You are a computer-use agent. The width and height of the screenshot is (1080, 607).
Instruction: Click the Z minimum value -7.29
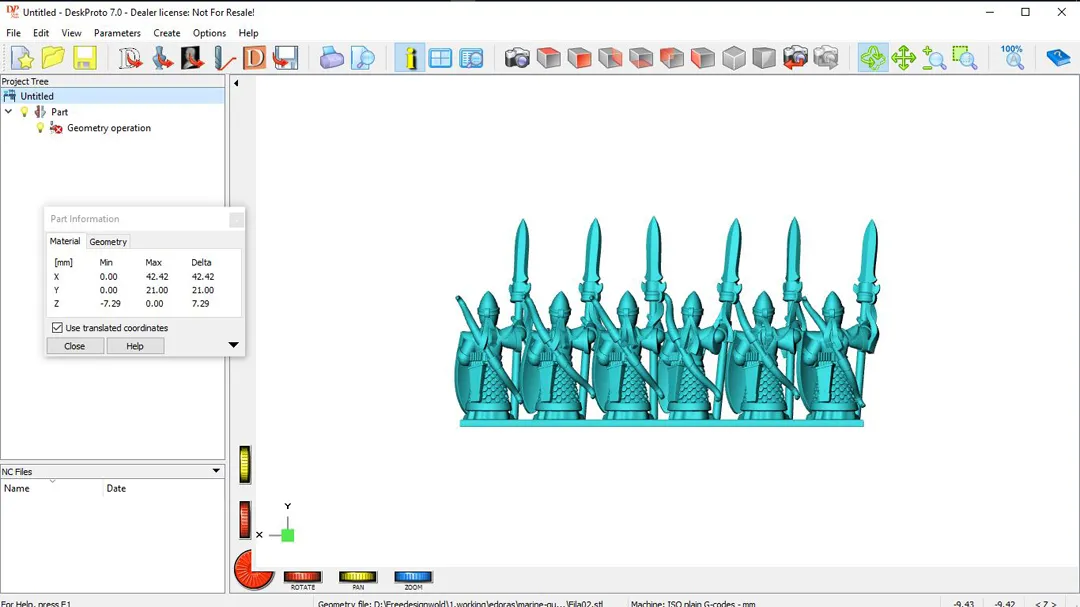pos(110,304)
